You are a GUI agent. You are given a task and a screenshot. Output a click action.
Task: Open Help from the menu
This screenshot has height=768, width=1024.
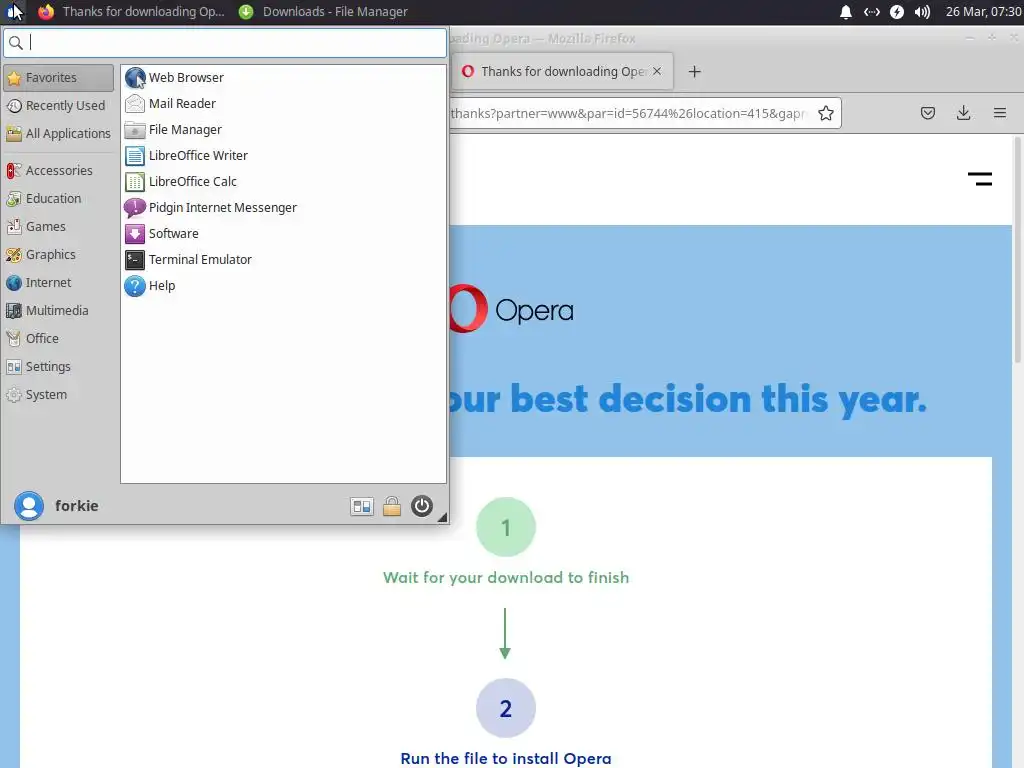[x=283, y=286]
